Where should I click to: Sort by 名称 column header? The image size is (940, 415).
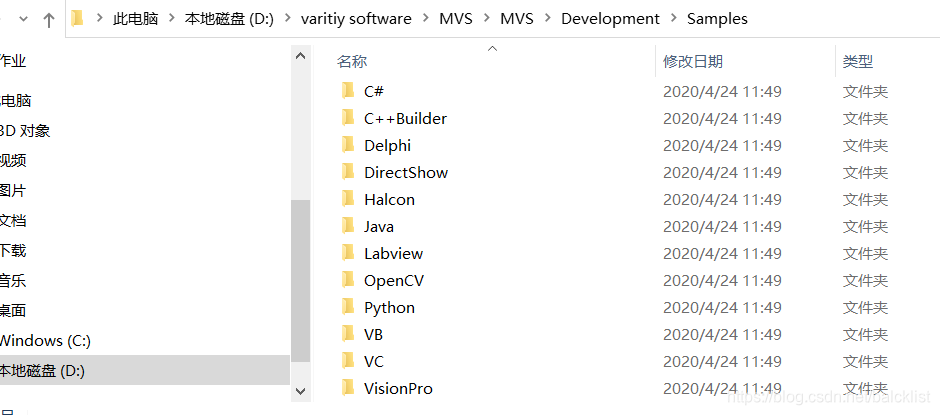(x=352, y=61)
